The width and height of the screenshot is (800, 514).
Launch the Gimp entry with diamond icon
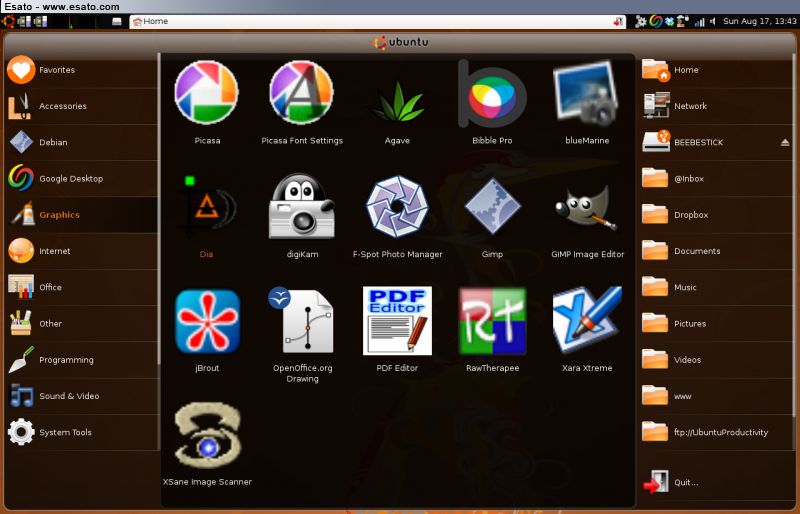tap(492, 216)
